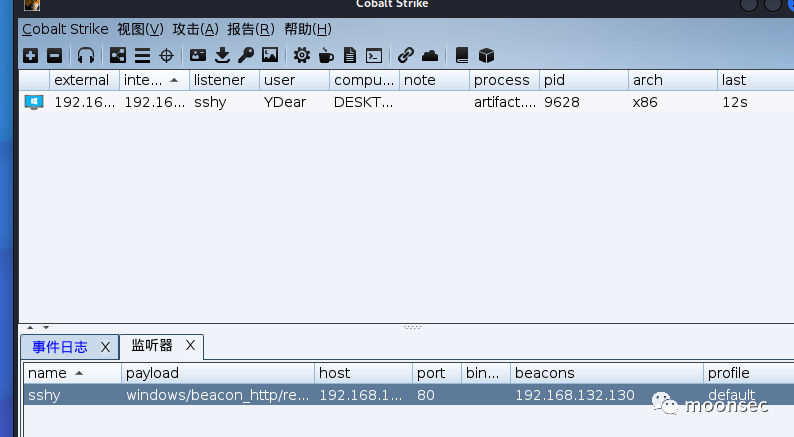
Task: Open the 视图(V) menu
Action: click(141, 29)
